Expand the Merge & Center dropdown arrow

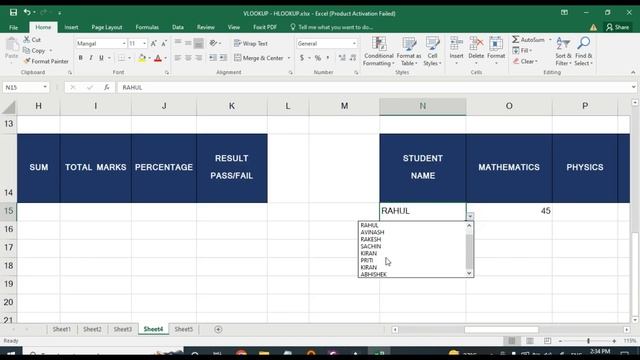click(289, 58)
